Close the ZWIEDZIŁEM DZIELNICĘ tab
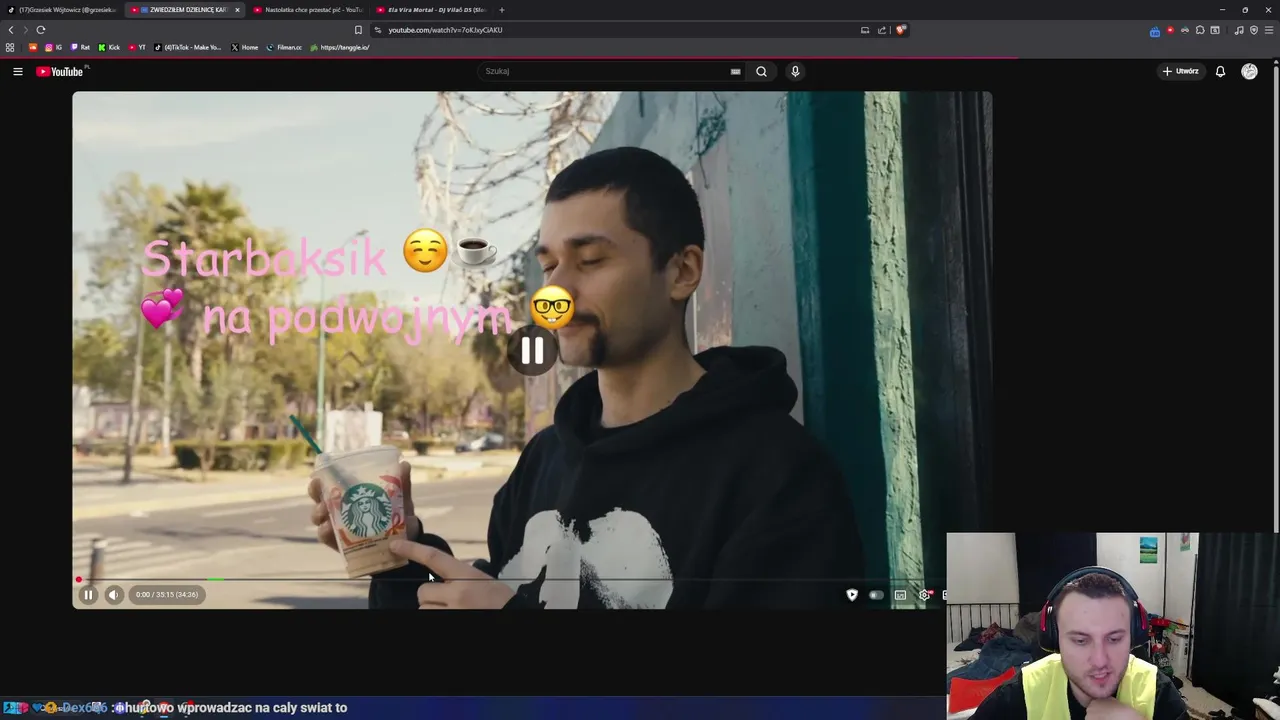This screenshot has height=720, width=1280. pyautogui.click(x=237, y=10)
